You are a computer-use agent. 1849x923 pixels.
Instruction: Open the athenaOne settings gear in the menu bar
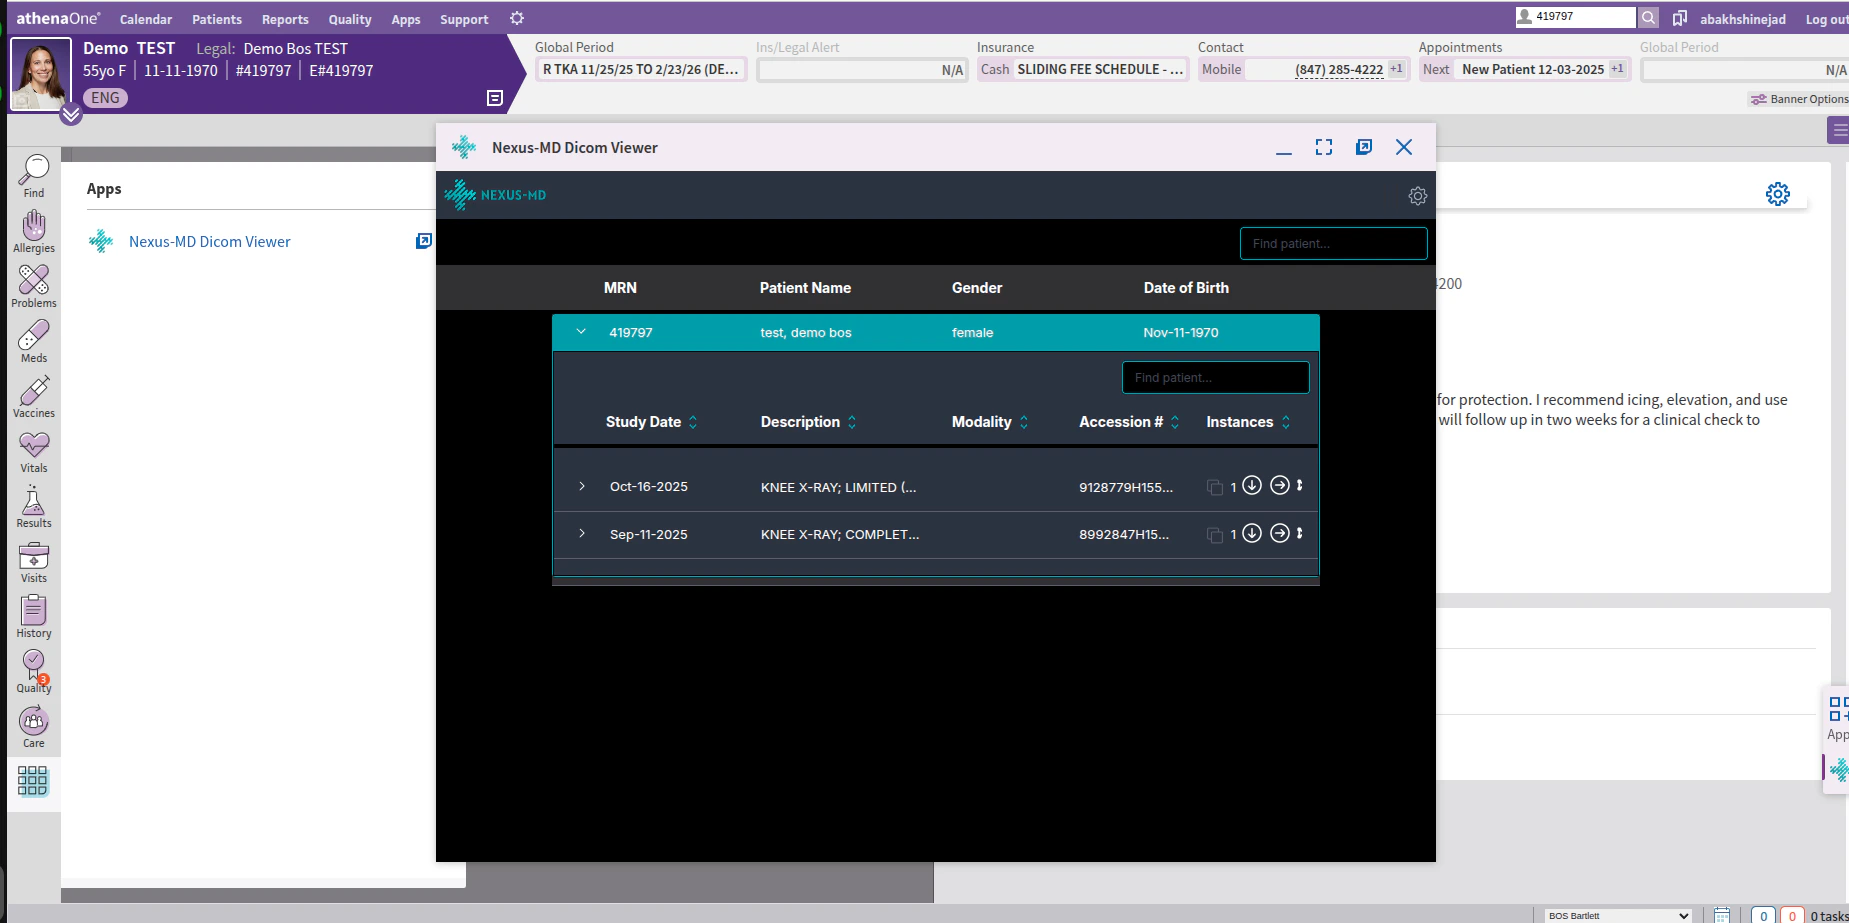[x=517, y=18]
